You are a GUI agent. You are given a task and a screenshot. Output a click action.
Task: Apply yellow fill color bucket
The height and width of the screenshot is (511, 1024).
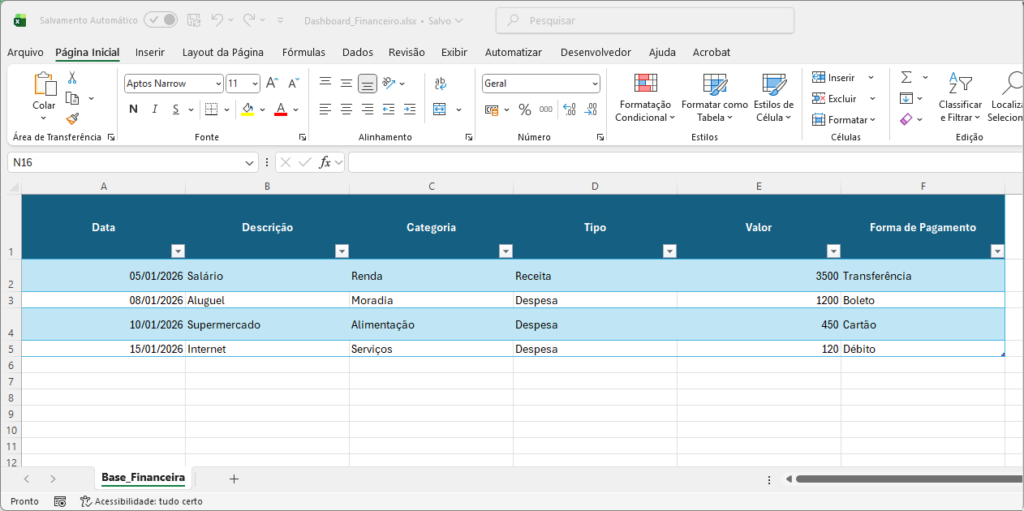248,109
